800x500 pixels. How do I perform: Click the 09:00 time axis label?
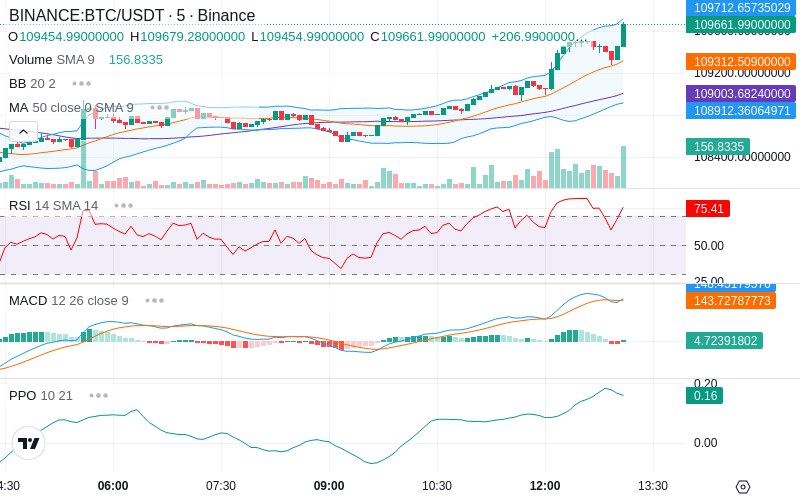pos(329,486)
